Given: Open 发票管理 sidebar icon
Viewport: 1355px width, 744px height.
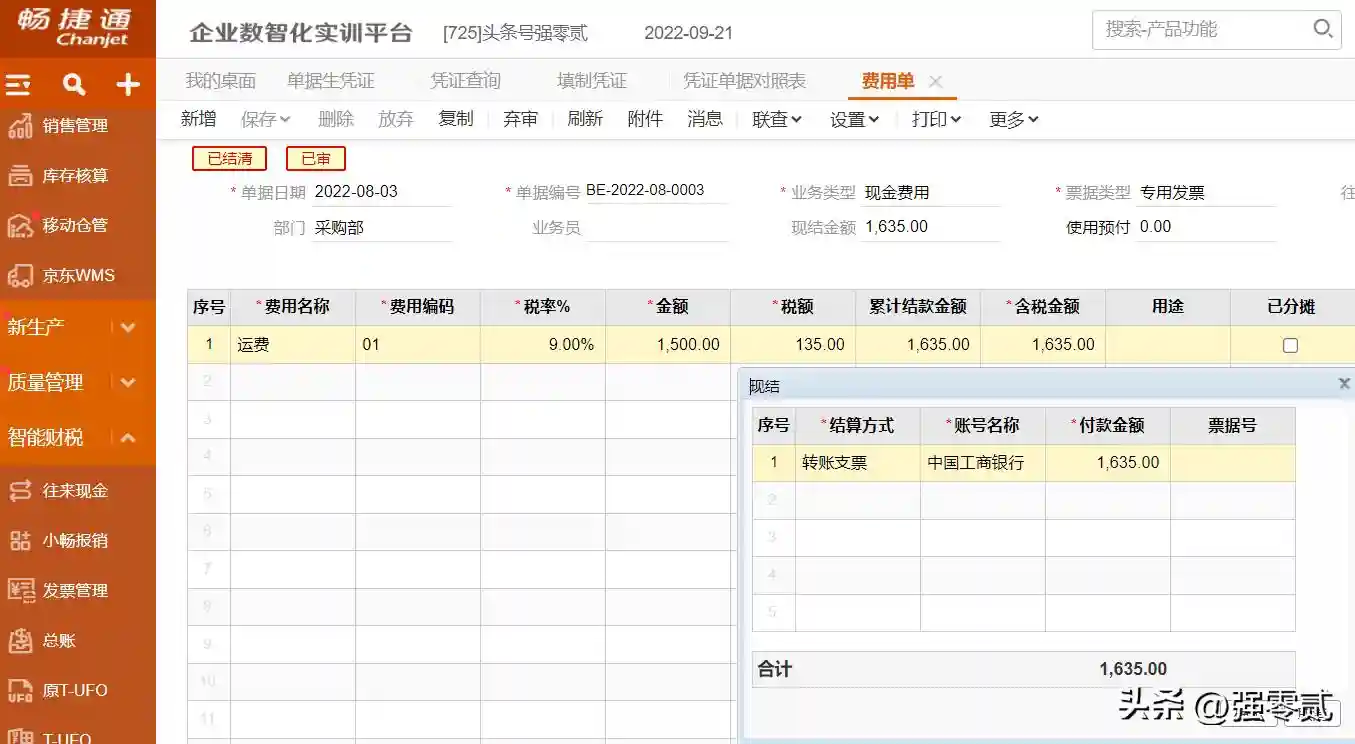Looking at the screenshot, I should pyautogui.click(x=20, y=590).
